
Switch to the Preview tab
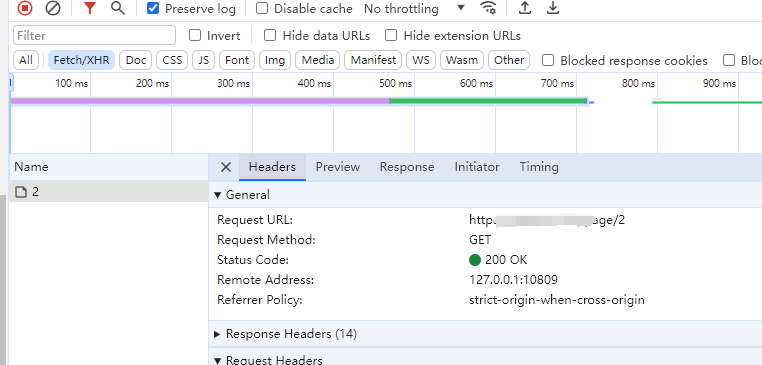[x=338, y=167]
